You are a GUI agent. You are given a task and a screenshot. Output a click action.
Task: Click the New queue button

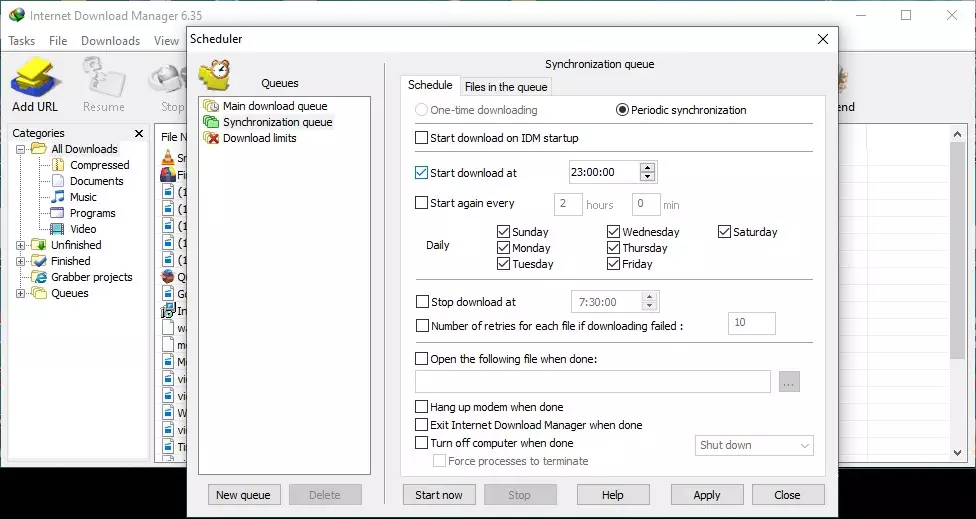tap(243, 495)
